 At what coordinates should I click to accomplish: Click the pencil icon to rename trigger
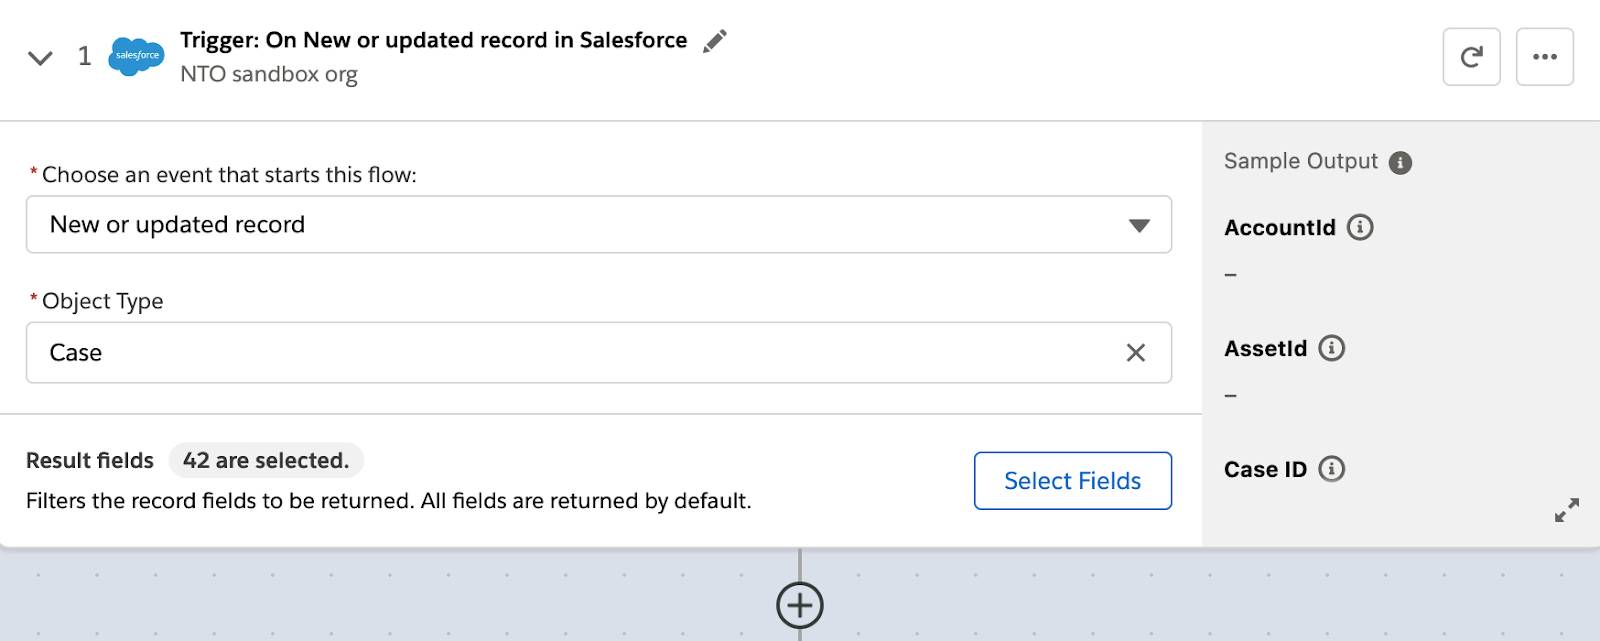click(x=714, y=41)
